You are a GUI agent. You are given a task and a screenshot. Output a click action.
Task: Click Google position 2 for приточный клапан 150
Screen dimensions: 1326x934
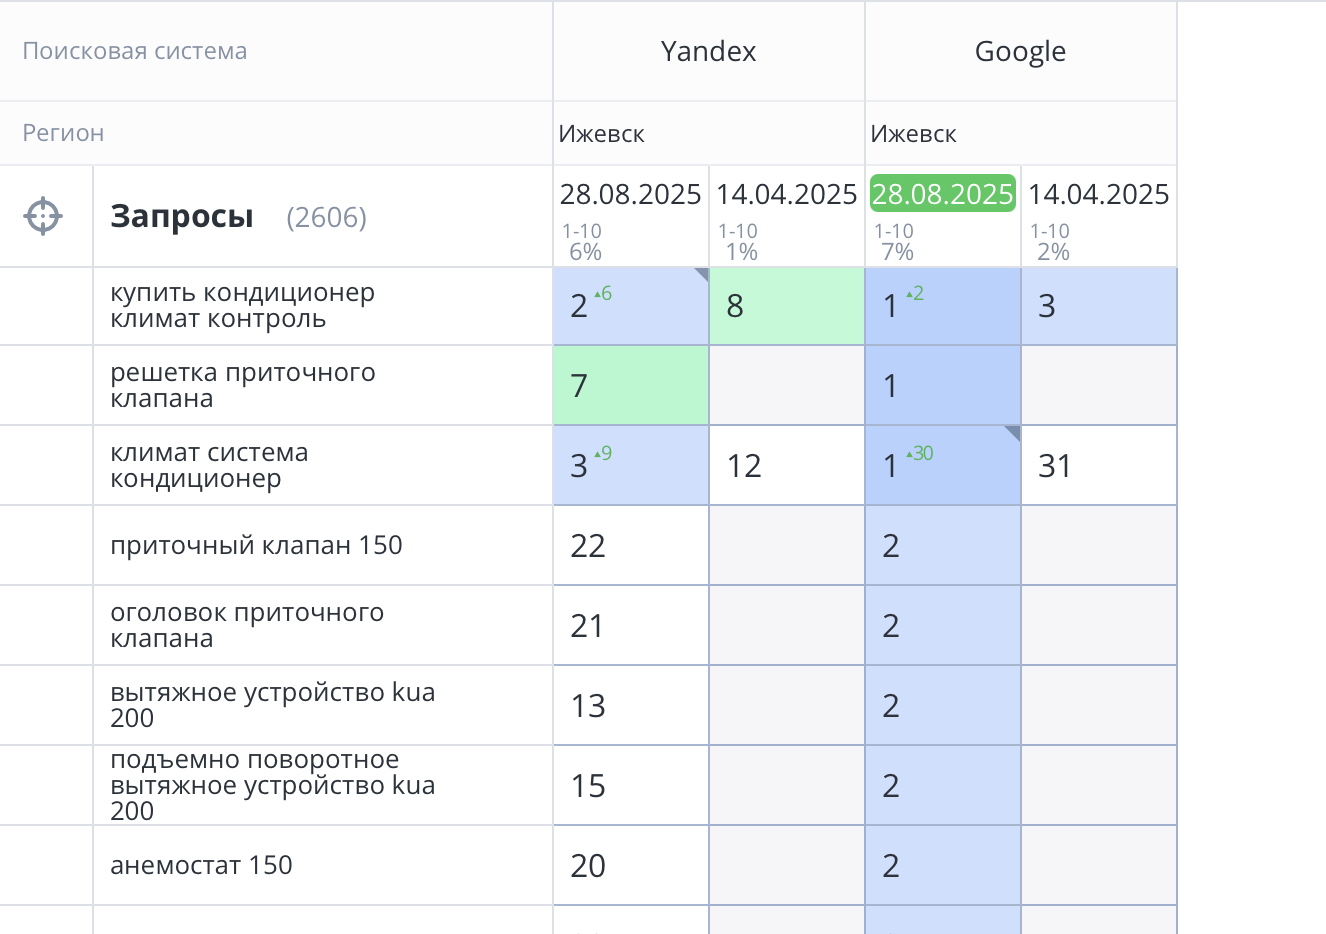click(x=943, y=546)
